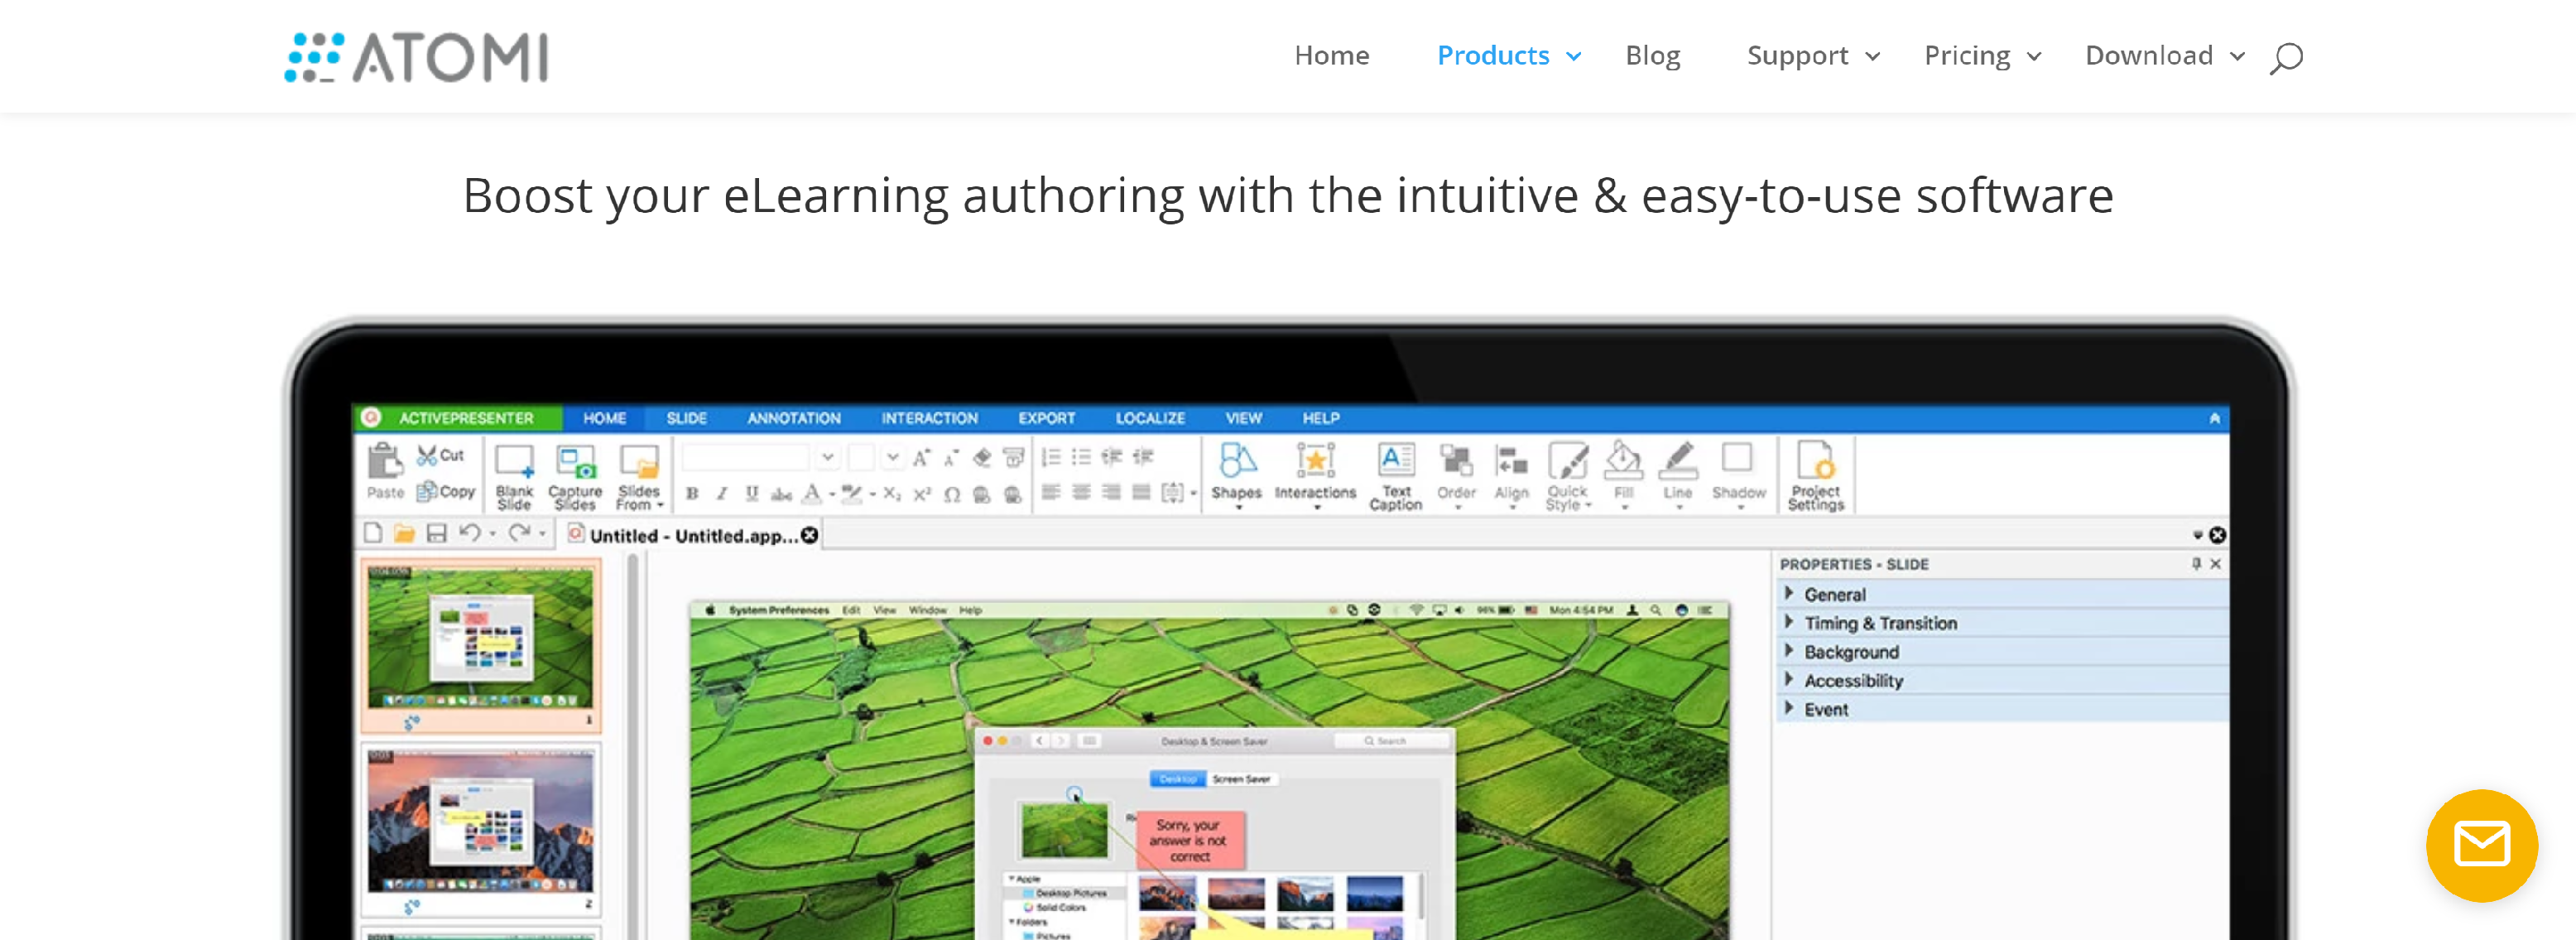This screenshot has height=940, width=2576.
Task: Go to the Home page link
Action: (1332, 56)
